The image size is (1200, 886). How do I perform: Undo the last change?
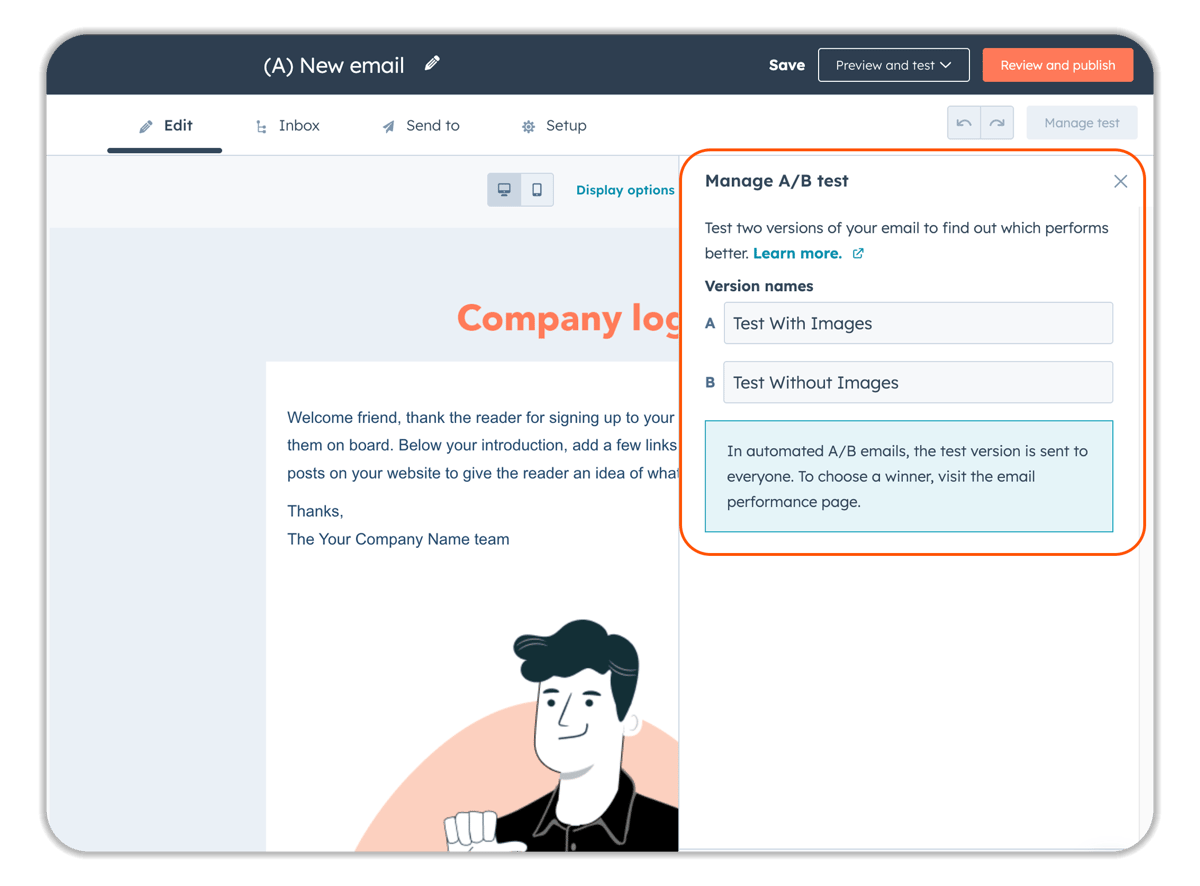click(x=964, y=123)
